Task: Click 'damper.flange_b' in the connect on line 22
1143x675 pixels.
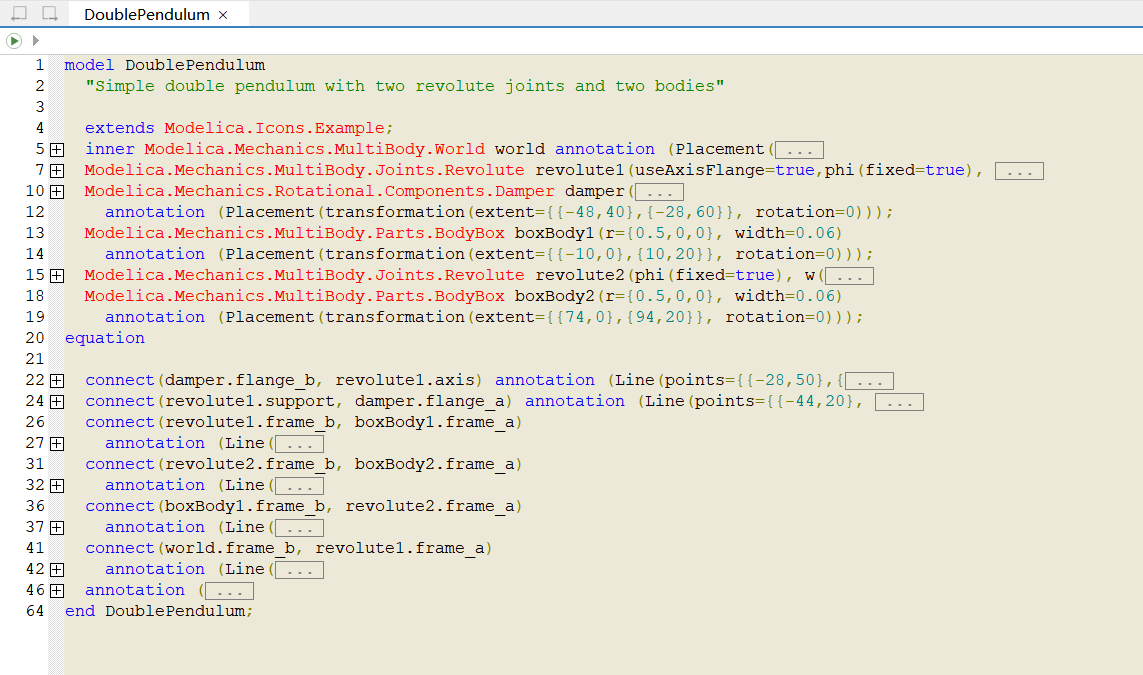Action: point(239,381)
